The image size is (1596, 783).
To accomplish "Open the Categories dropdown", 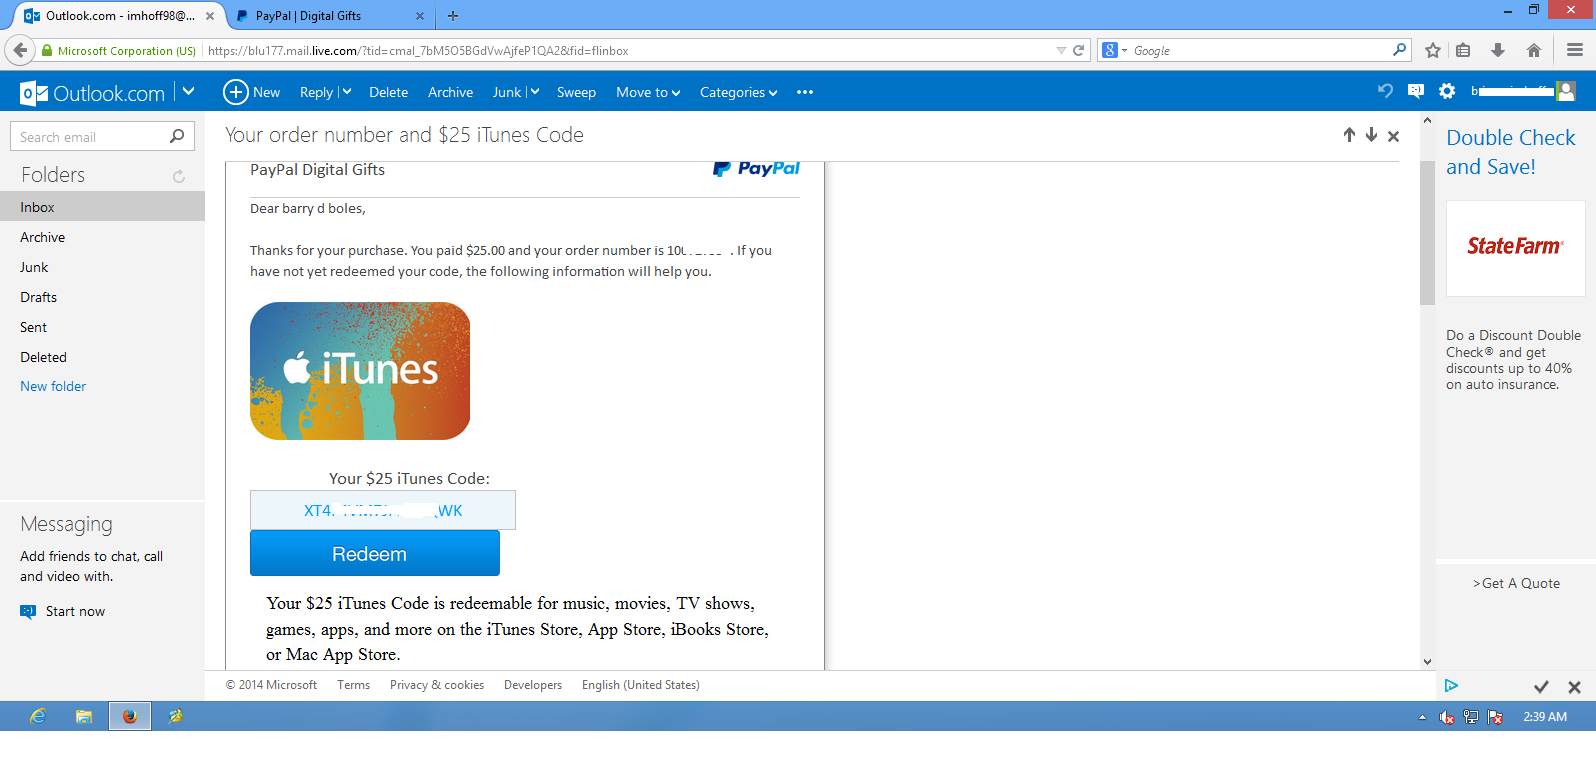I will [738, 92].
